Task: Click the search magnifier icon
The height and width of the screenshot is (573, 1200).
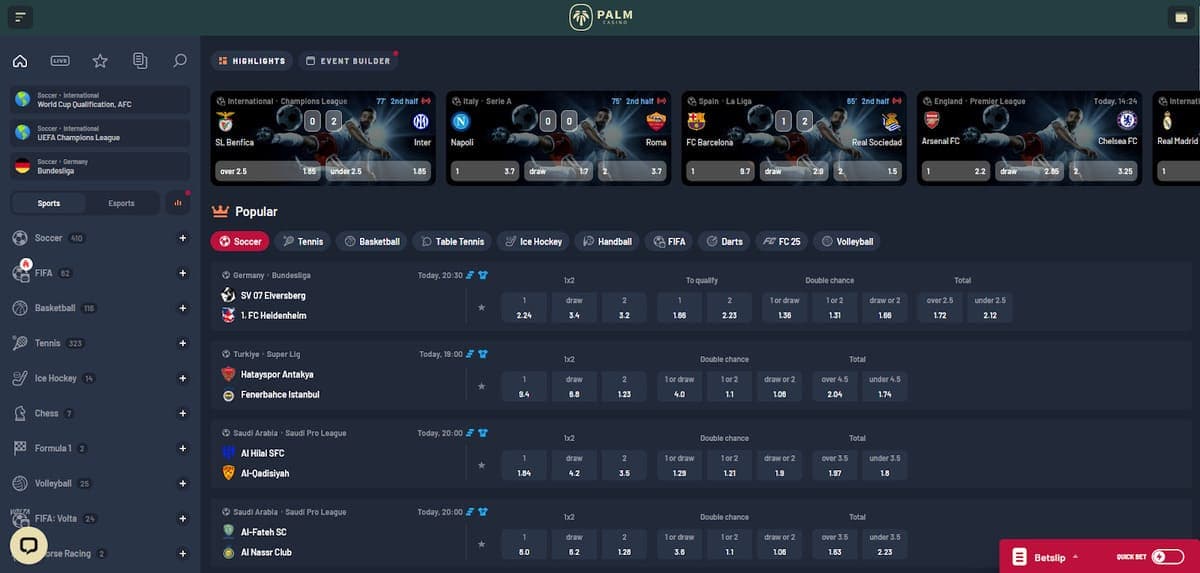Action: [180, 61]
